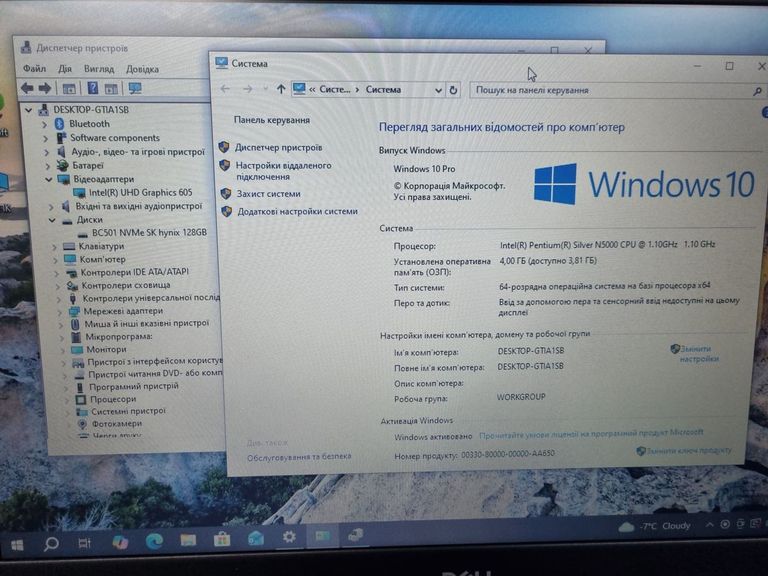Click the refresh button beside address bar
Image resolution: width=768 pixels, height=576 pixels.
pos(453,90)
